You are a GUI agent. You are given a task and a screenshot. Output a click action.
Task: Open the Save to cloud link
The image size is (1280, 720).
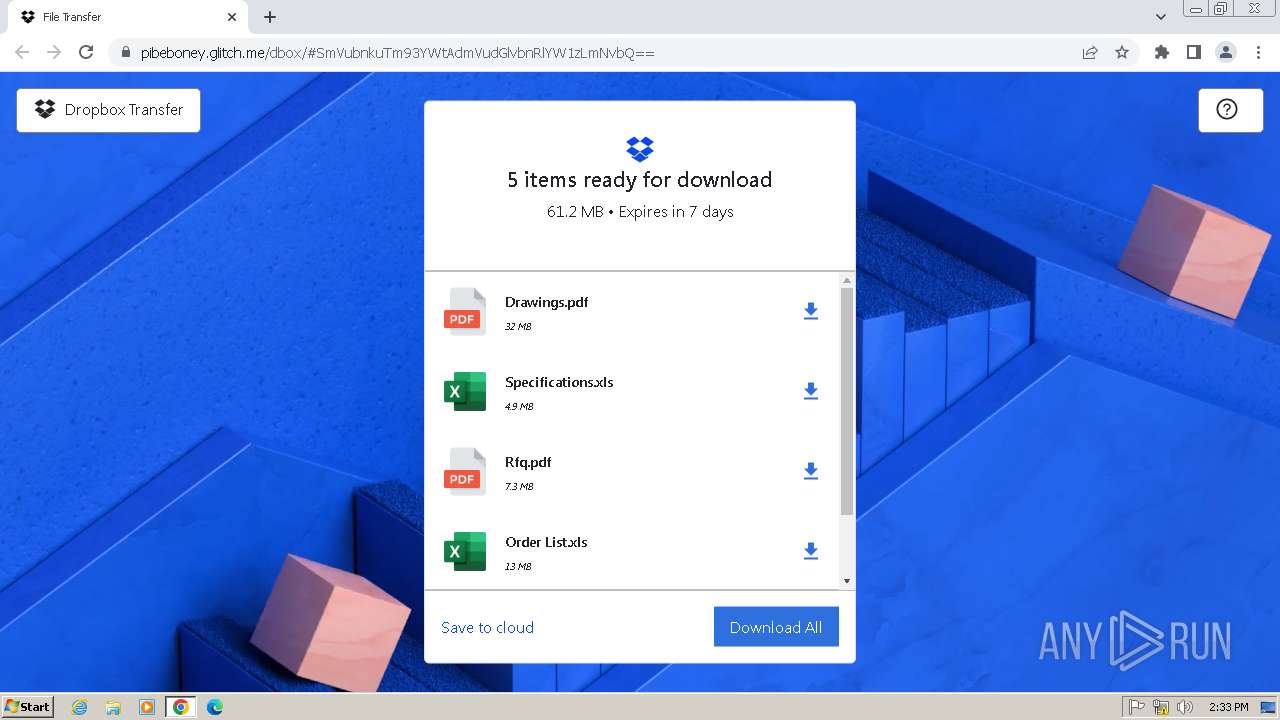[x=487, y=628]
